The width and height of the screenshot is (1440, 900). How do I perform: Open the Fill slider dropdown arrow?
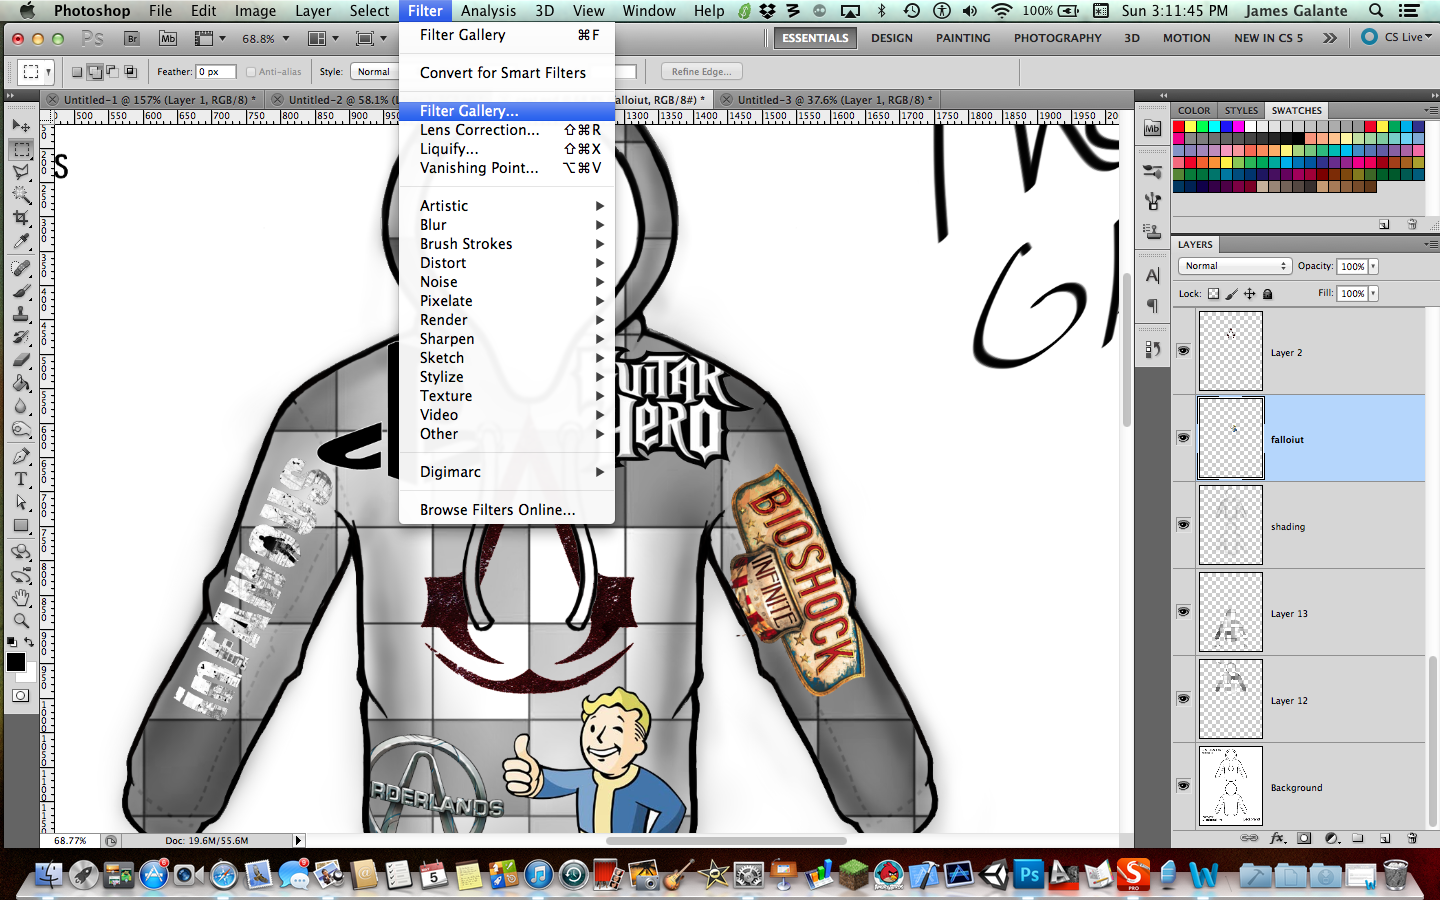(1374, 293)
